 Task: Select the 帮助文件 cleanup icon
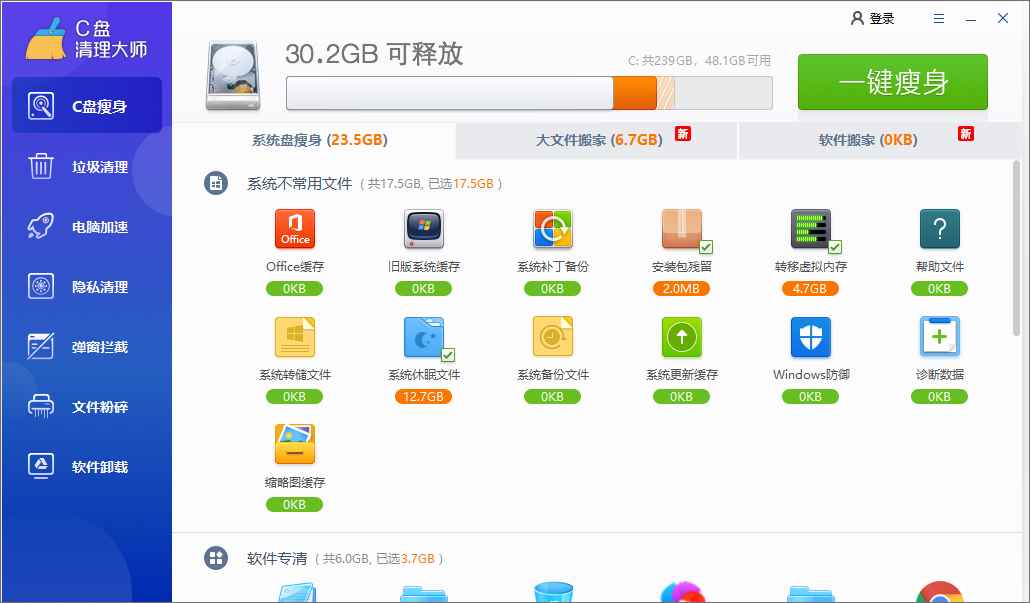pyautogui.click(x=939, y=230)
